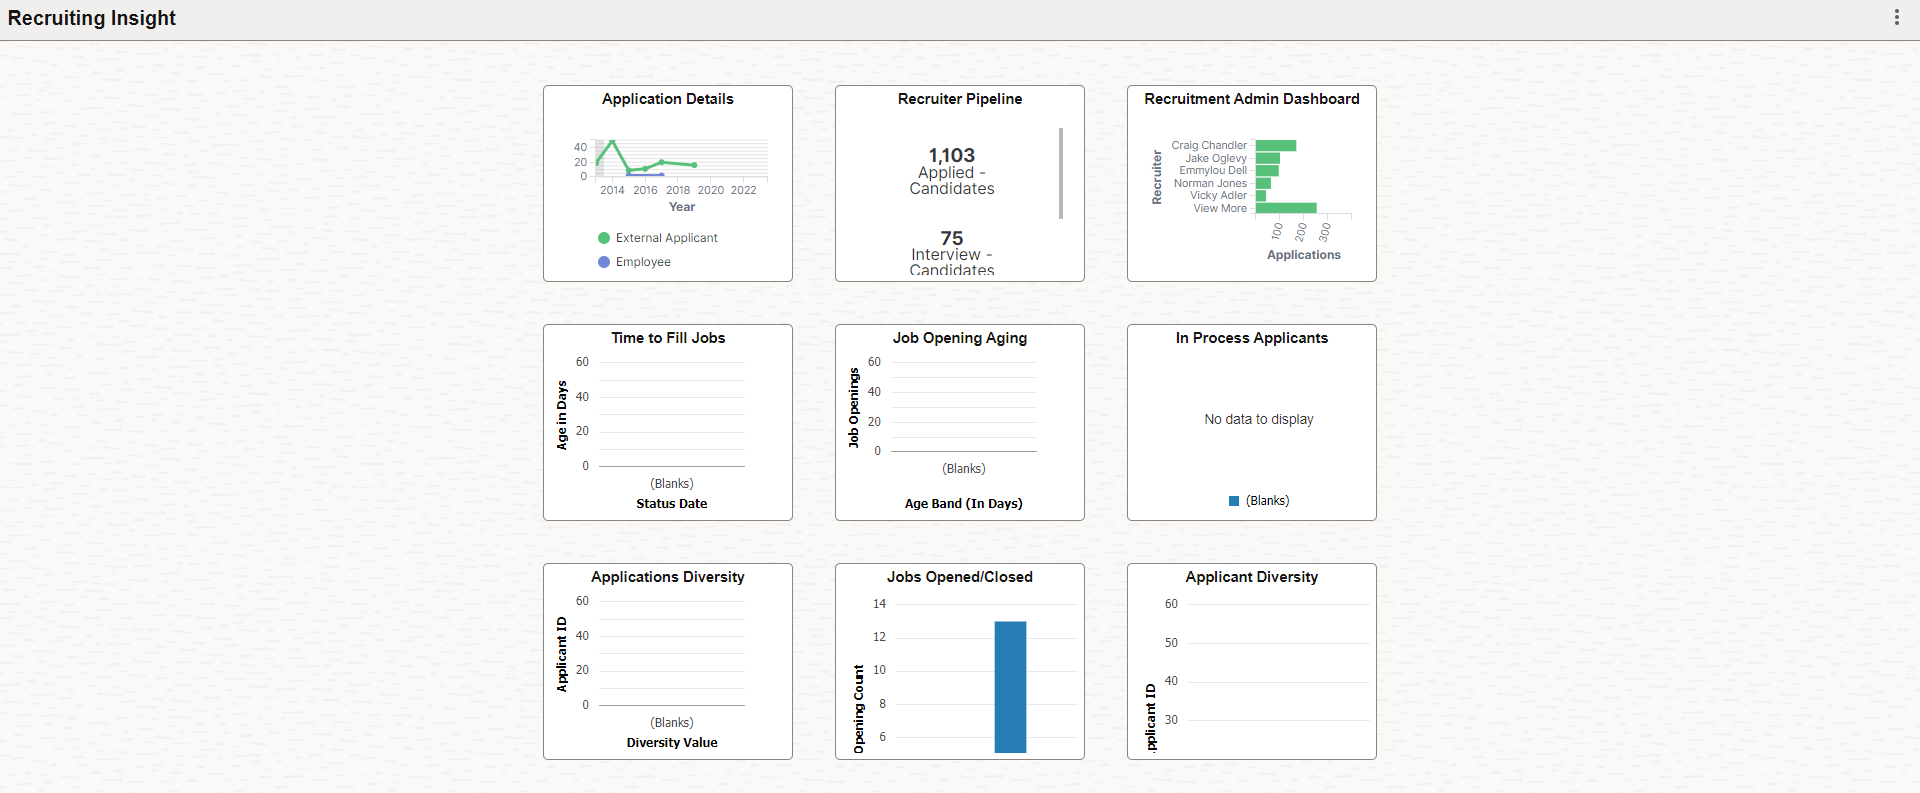Viewport: 1920px width, 793px height.
Task: Click the 'View More' recruiter label
Action: tap(1220, 208)
